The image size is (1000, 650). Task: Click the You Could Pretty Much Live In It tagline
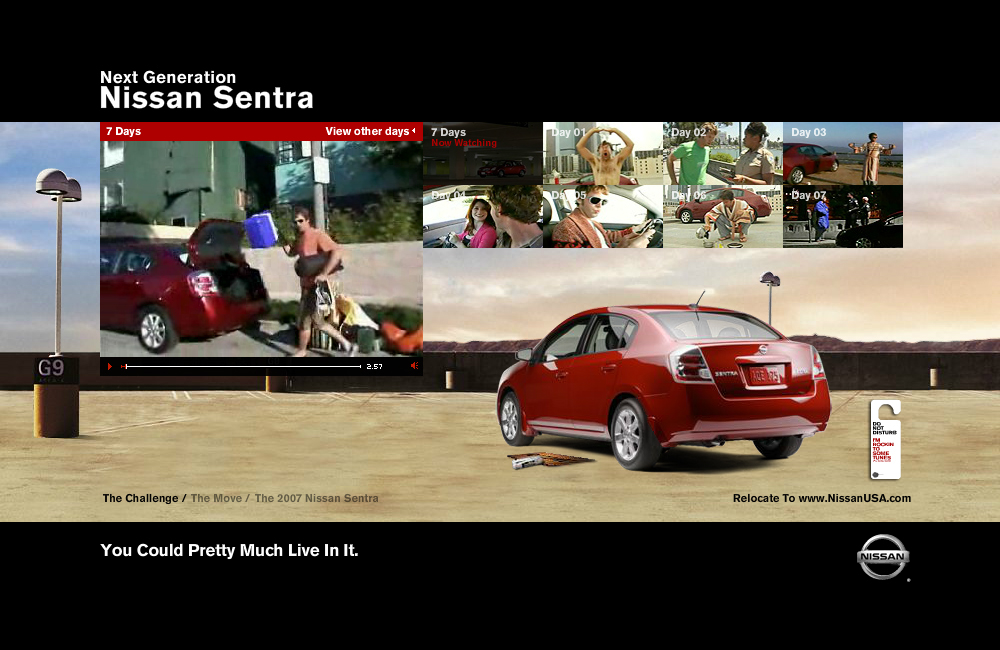230,550
